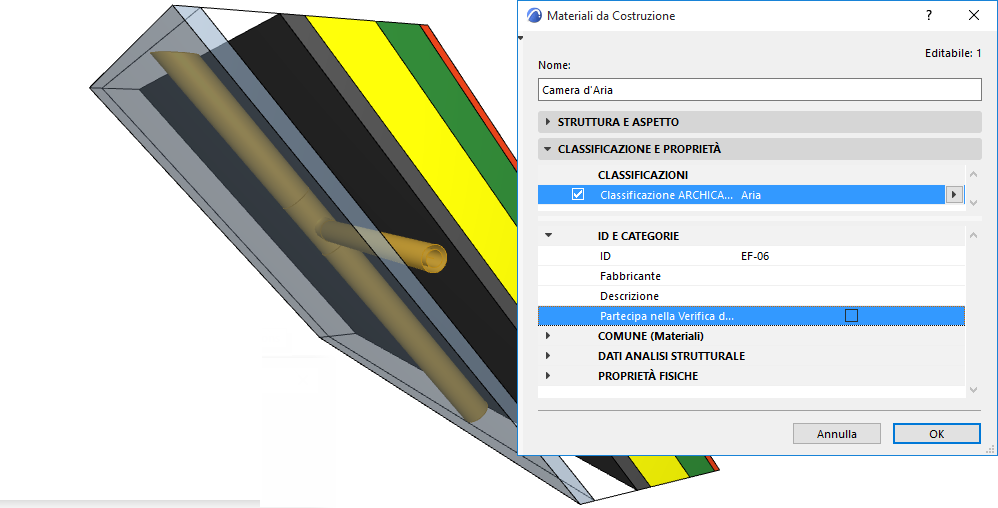Viewport: 998px width, 508px height.
Task: Click the Annulla button
Action: tap(836, 434)
